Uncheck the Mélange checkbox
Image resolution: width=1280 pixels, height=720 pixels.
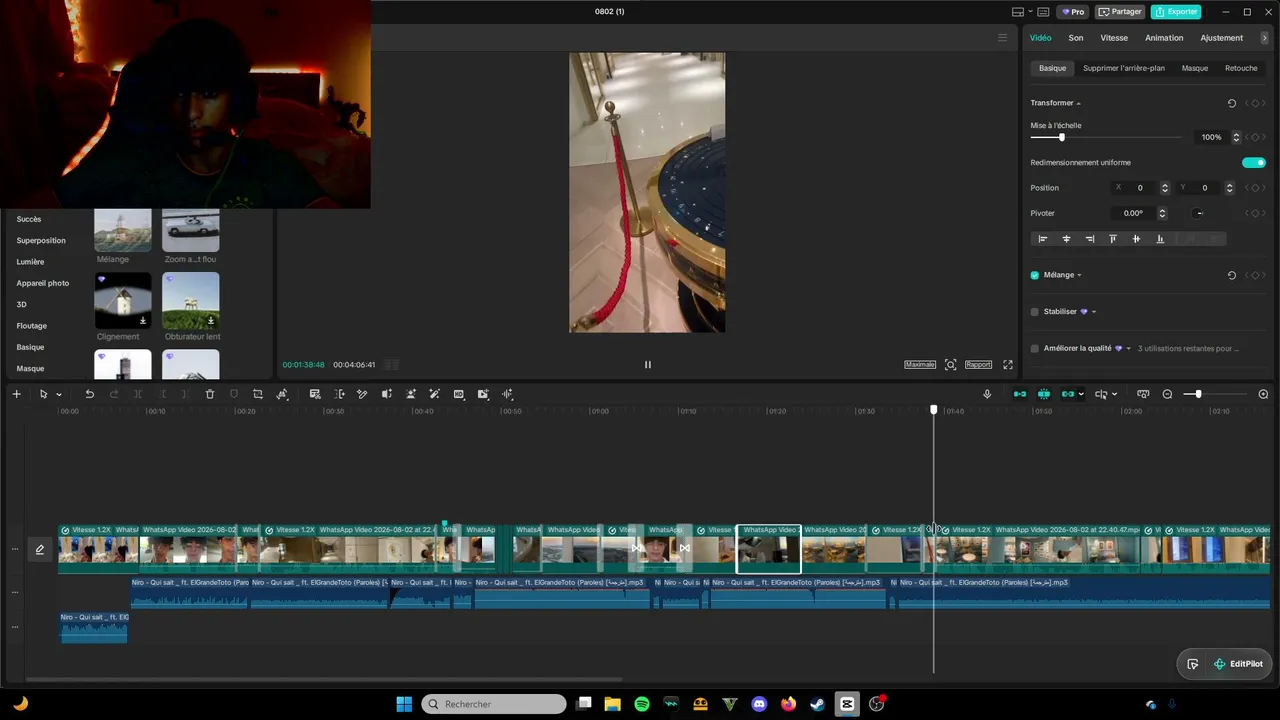[x=1035, y=275]
